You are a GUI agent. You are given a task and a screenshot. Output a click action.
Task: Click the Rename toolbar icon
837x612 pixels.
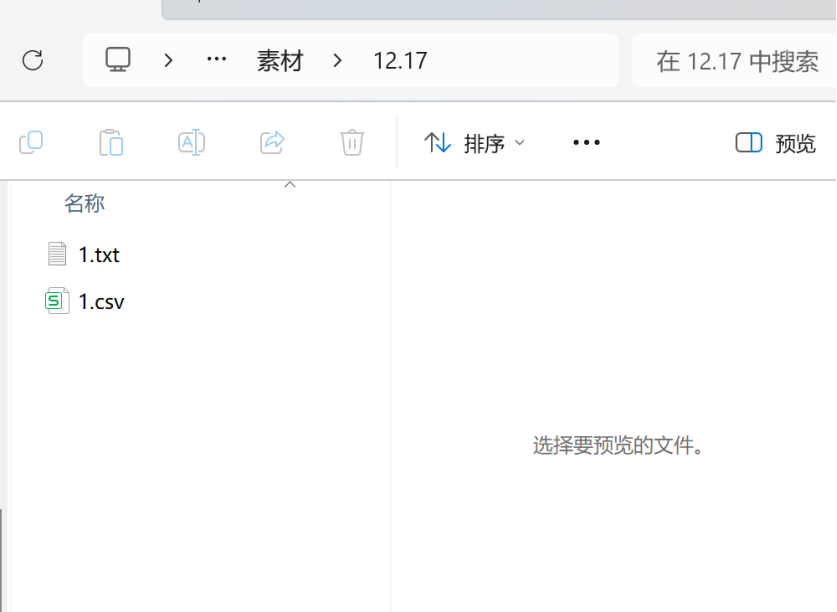pos(192,143)
